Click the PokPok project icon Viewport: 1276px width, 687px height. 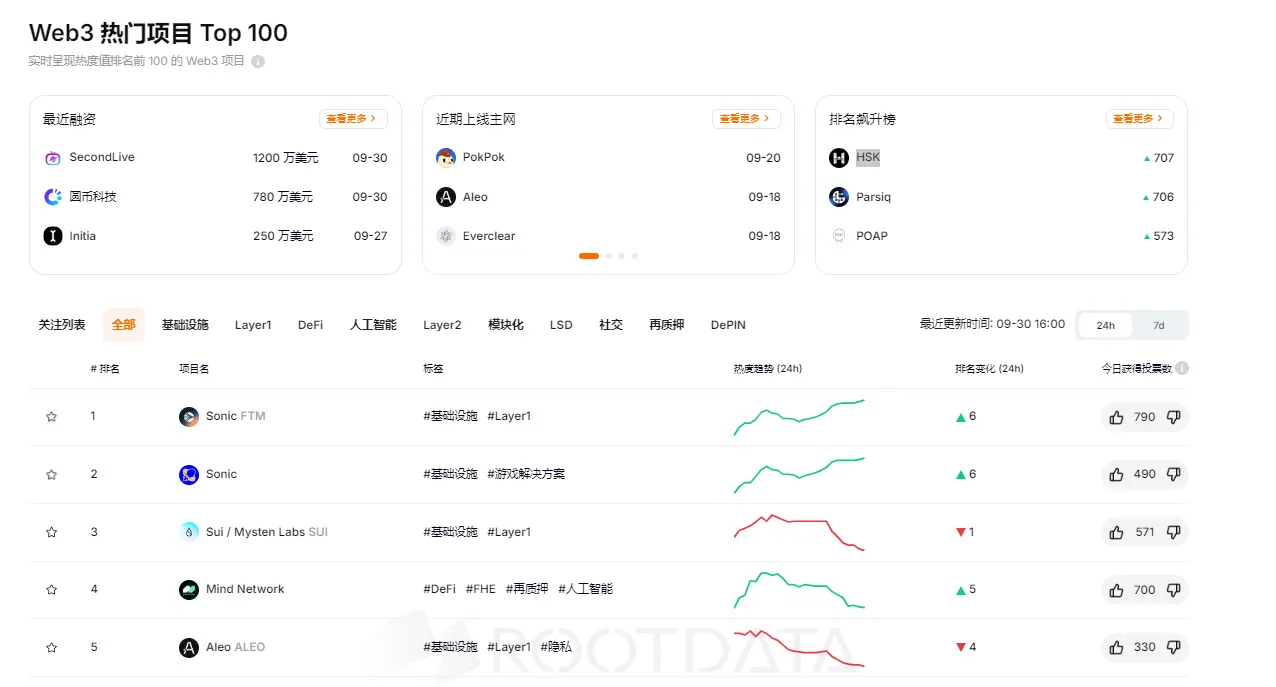[446, 158]
